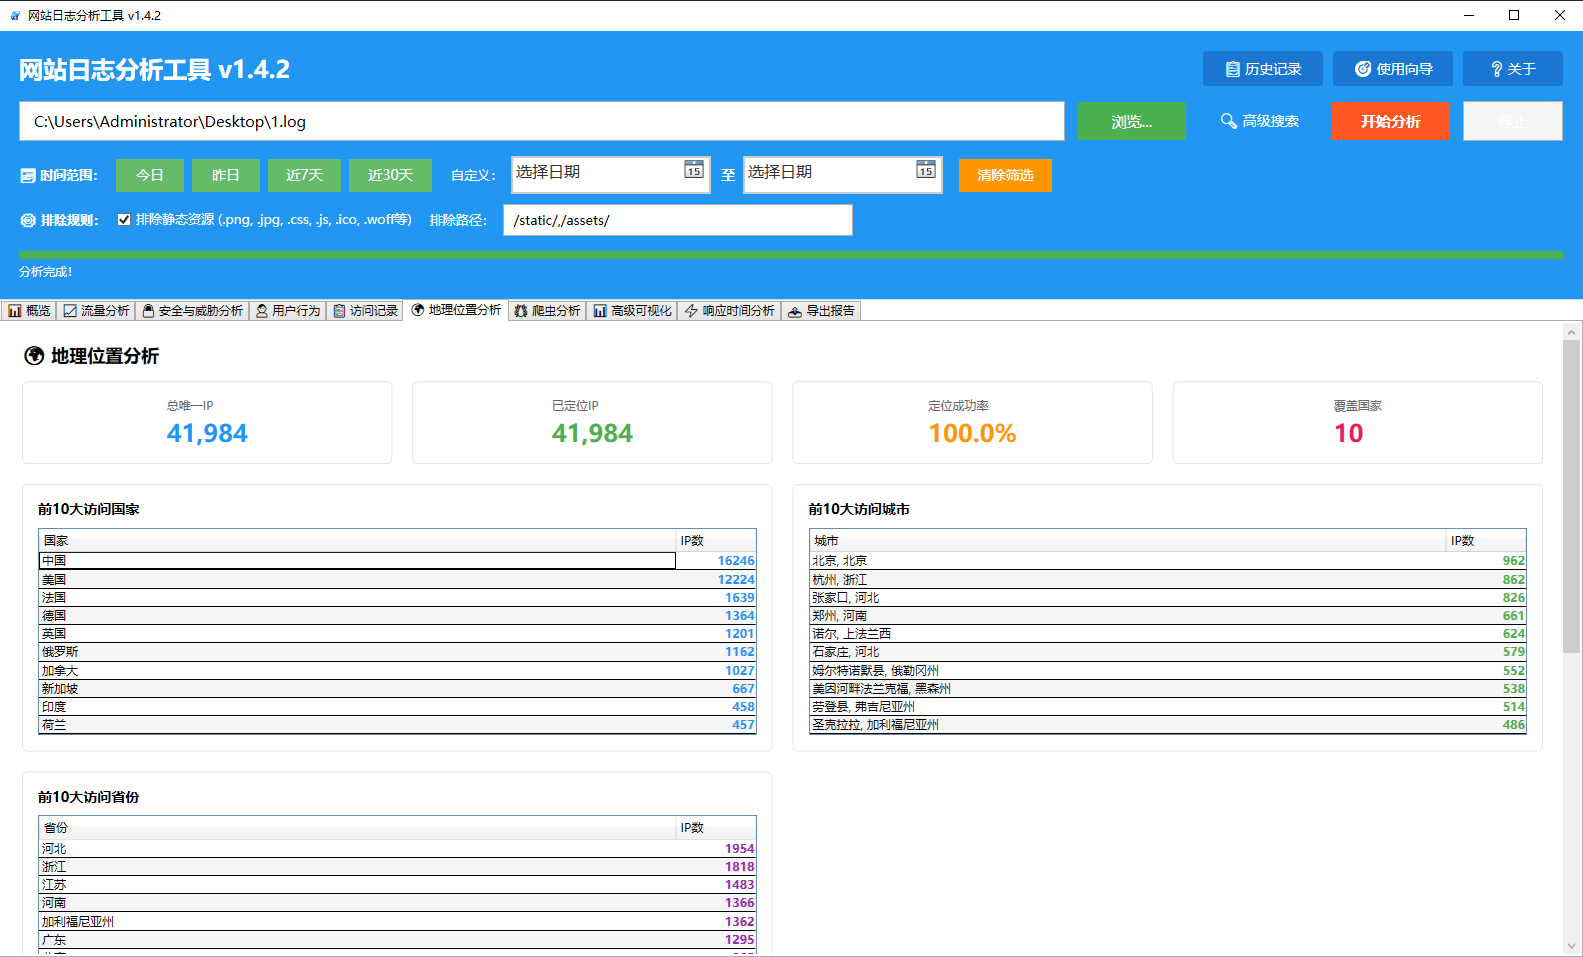The width and height of the screenshot is (1583, 957).
Task: Sort cities by IP数 column header
Action: (x=1485, y=540)
